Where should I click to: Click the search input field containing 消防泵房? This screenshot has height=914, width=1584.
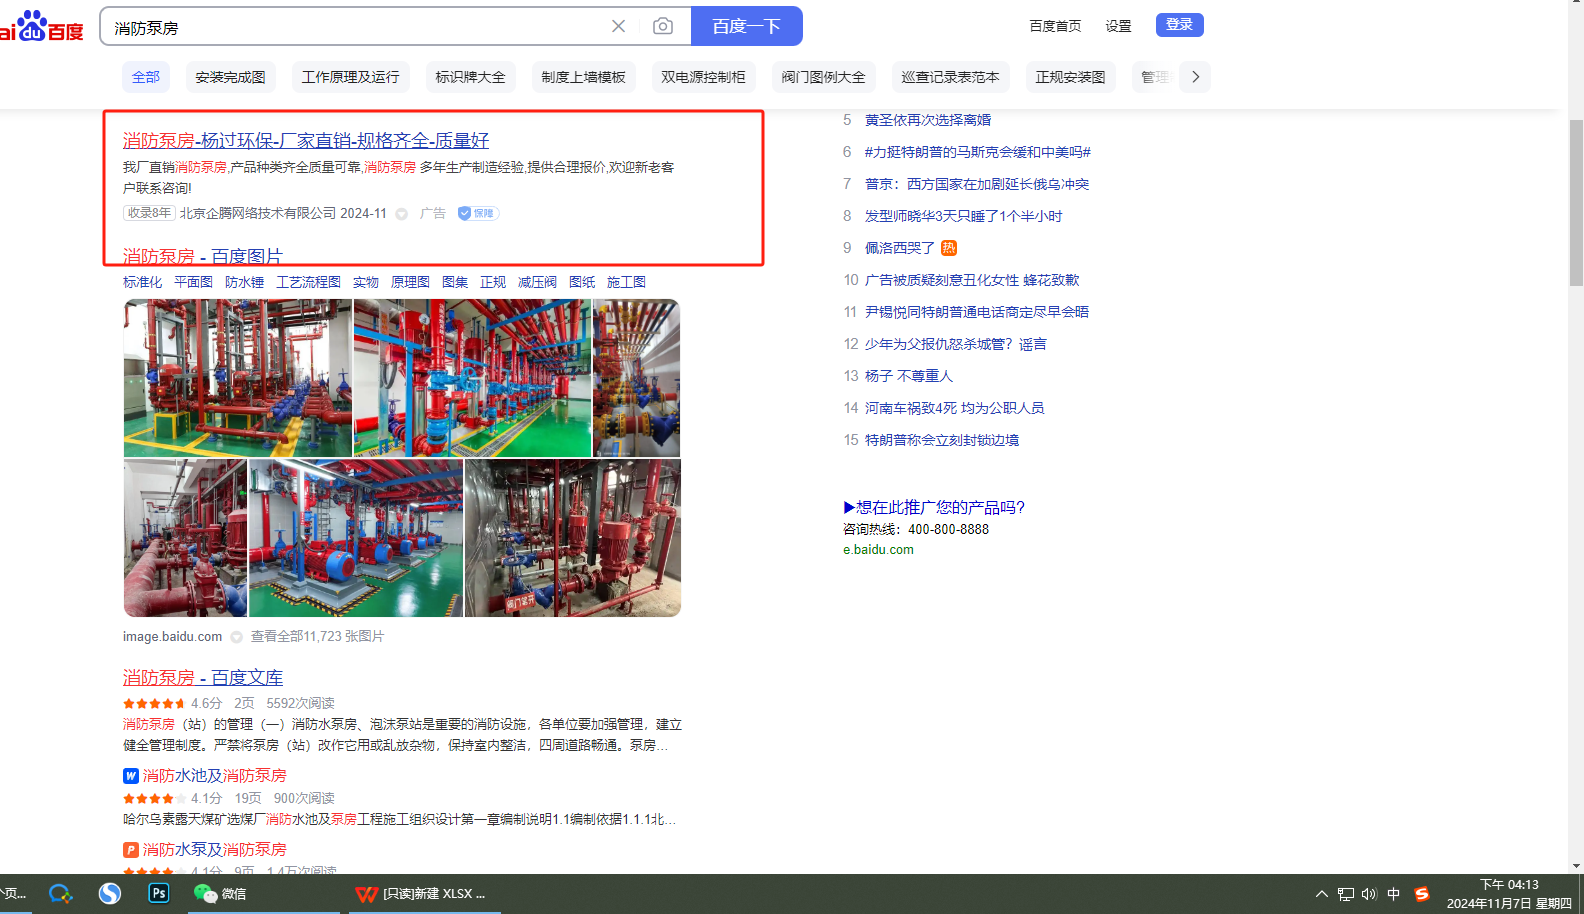(x=355, y=27)
